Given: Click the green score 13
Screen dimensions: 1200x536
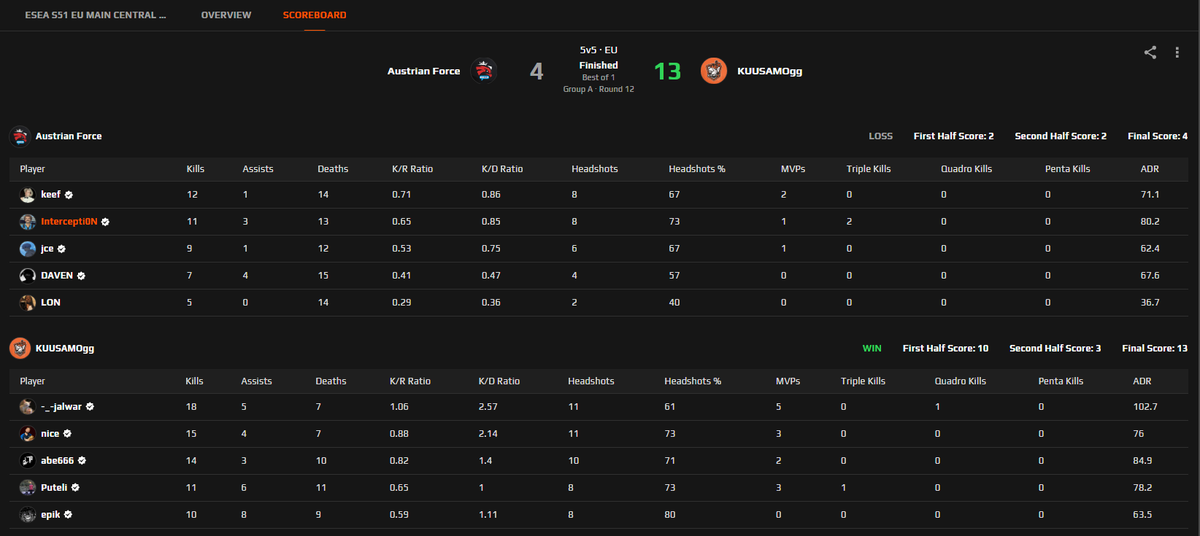Looking at the screenshot, I should (x=667, y=71).
